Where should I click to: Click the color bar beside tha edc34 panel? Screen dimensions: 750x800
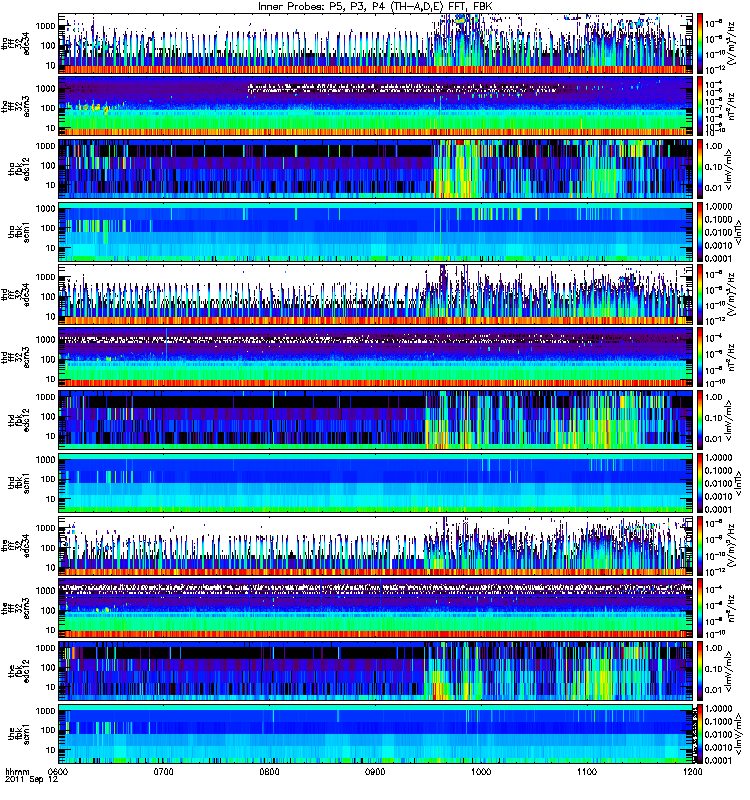tap(700, 44)
